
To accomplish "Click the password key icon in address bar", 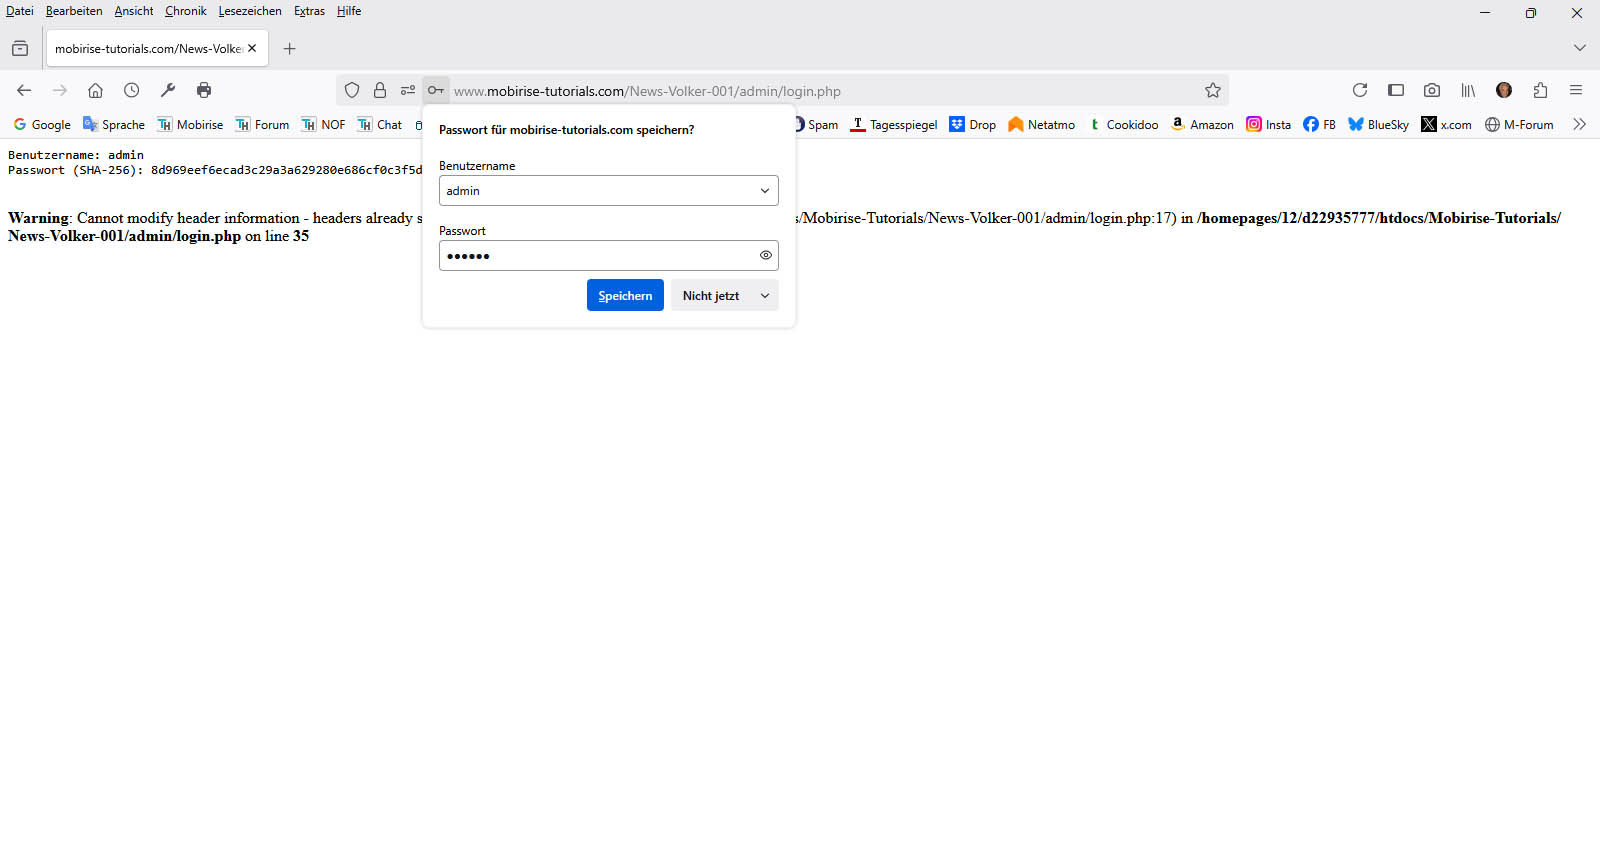I will 436,90.
